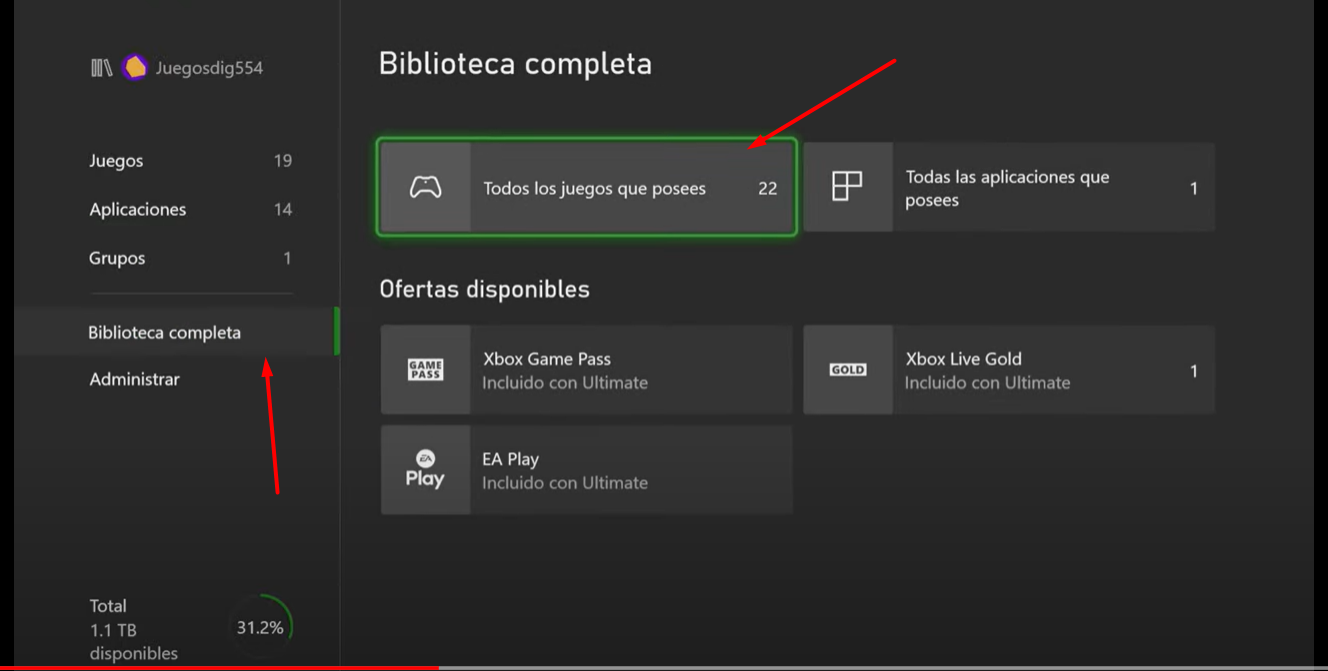Click the 31.2% storage usage ring
1328x671 pixels.
point(260,628)
